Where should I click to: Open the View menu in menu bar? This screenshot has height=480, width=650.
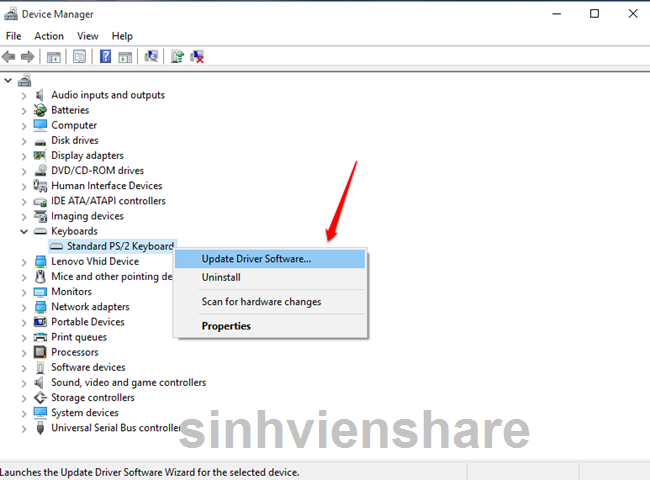pyautogui.click(x=88, y=36)
